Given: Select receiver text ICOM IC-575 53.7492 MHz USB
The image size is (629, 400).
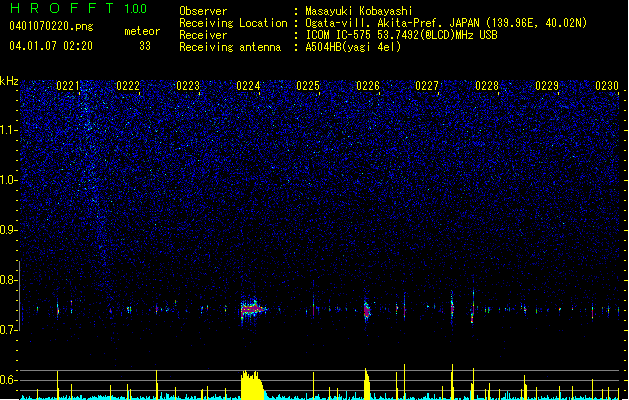Looking at the screenshot, I should tap(402, 35).
